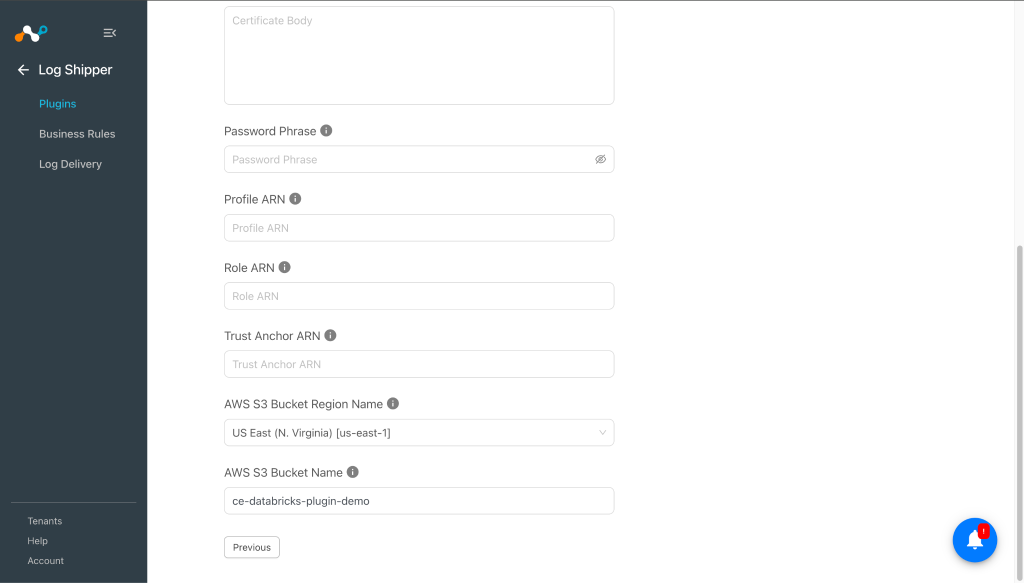Click the Previous button
The width and height of the screenshot is (1024, 583).
252,547
